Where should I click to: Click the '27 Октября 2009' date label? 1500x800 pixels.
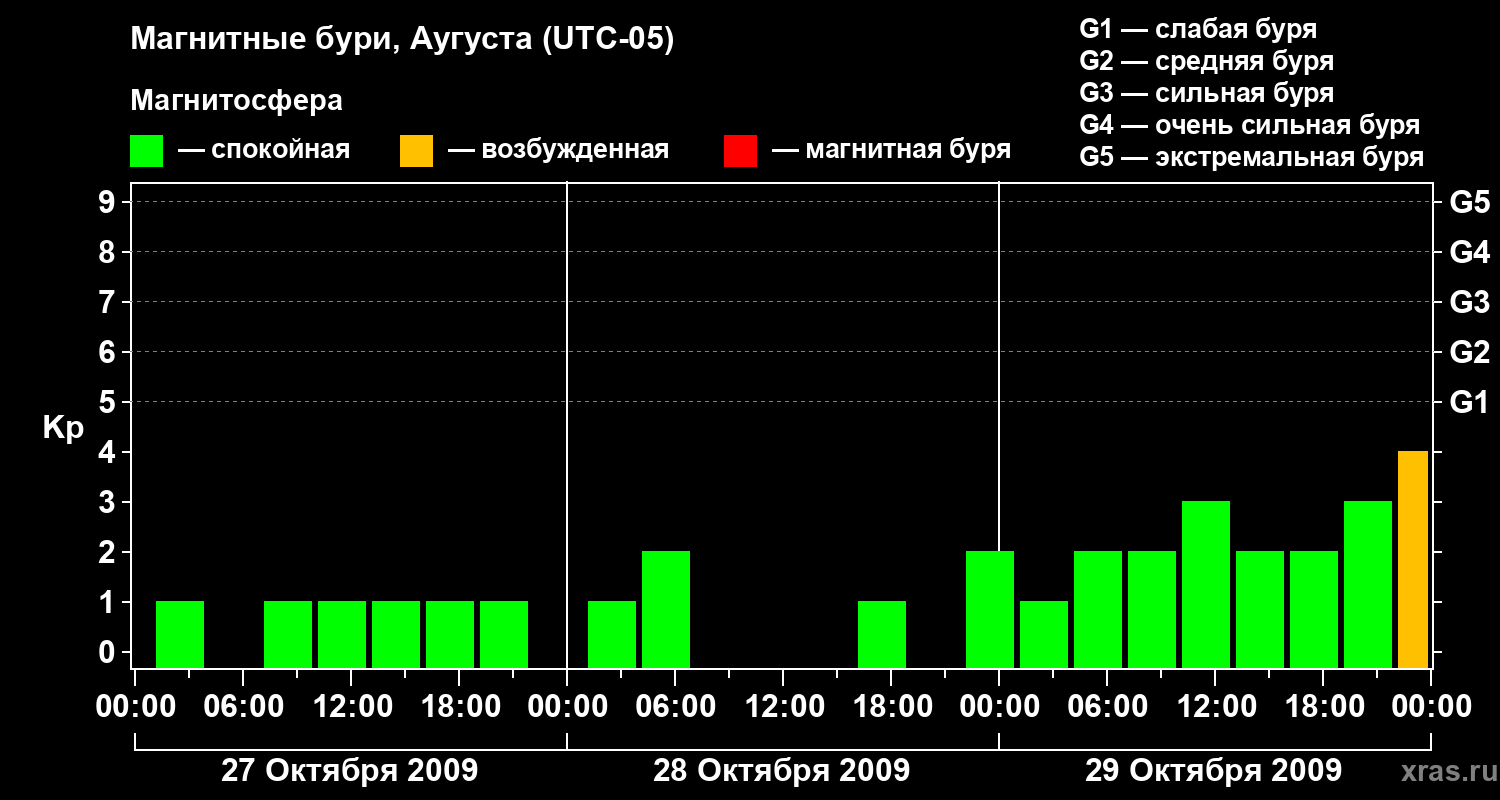tap(349, 771)
